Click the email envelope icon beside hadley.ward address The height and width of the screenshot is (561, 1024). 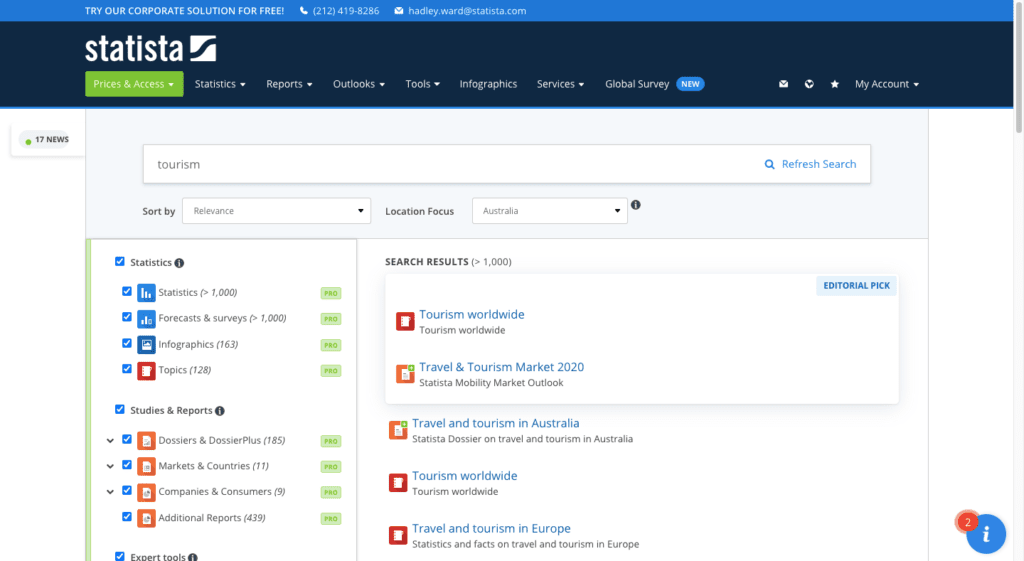398,11
